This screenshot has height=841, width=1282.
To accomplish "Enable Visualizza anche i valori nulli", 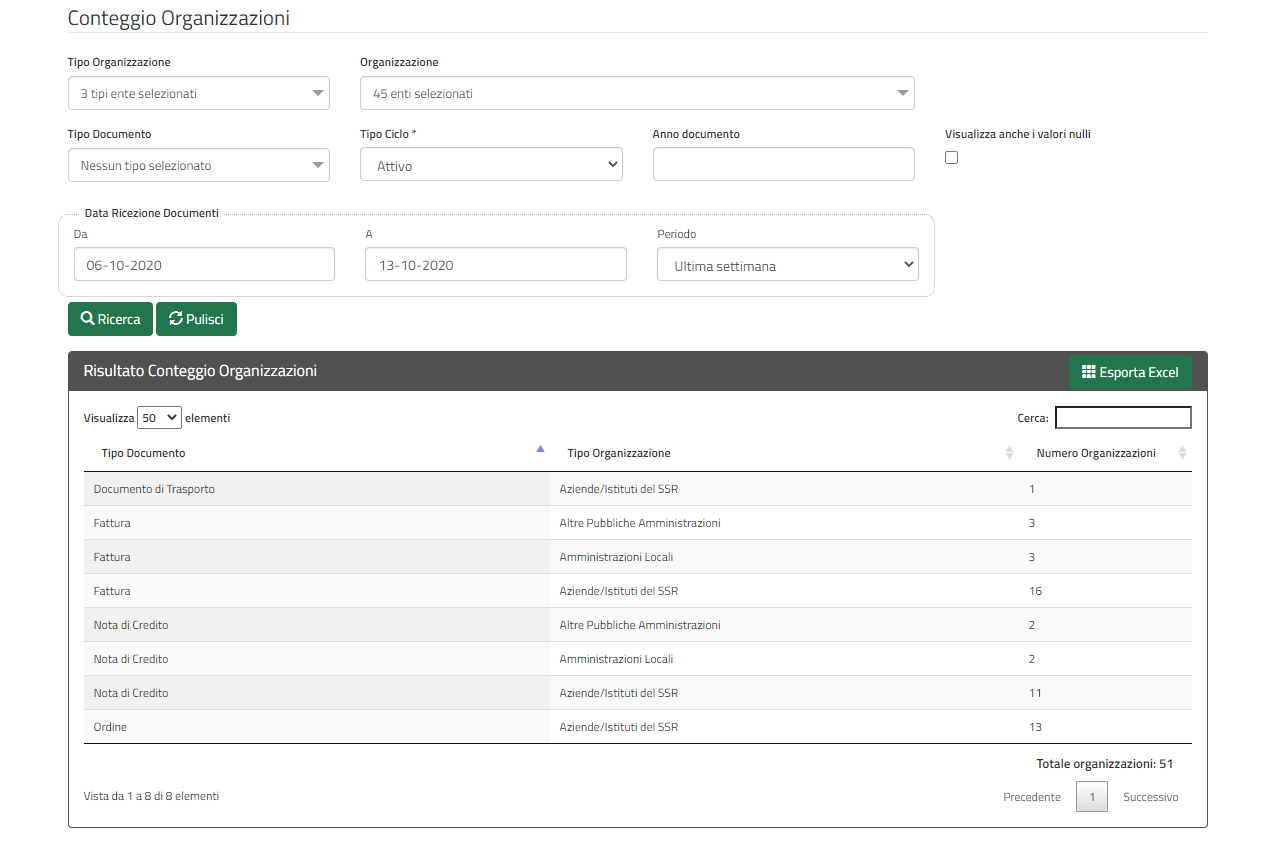I will (951, 157).
